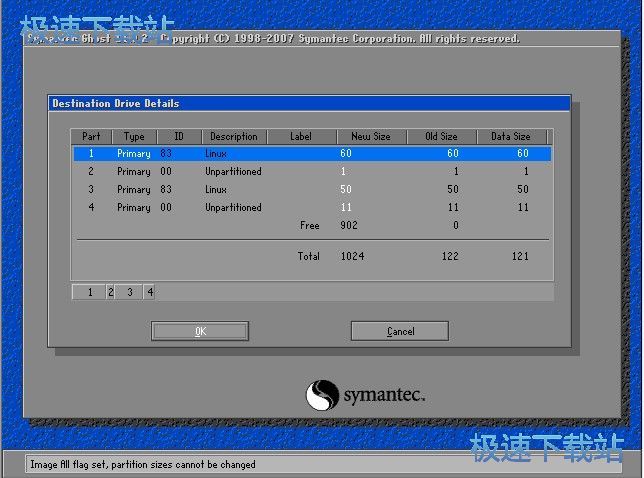This screenshot has width=644, height=478.
Task: Click New Size value 1 in row 2
Action: [x=343, y=171]
